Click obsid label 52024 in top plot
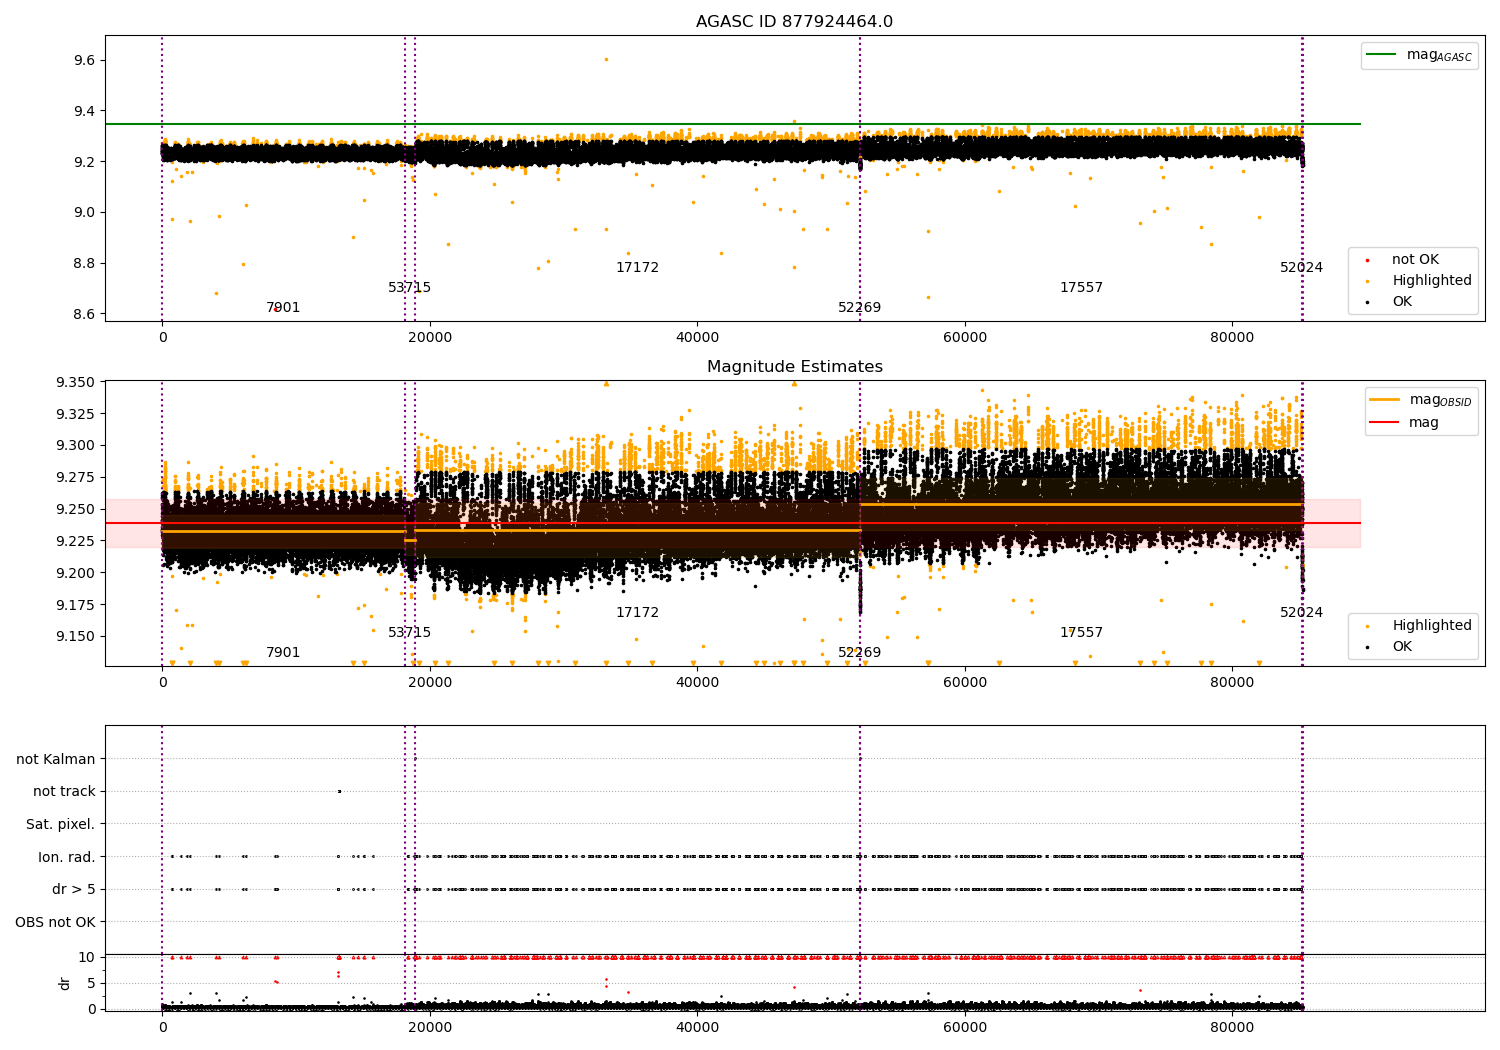 [1301, 268]
